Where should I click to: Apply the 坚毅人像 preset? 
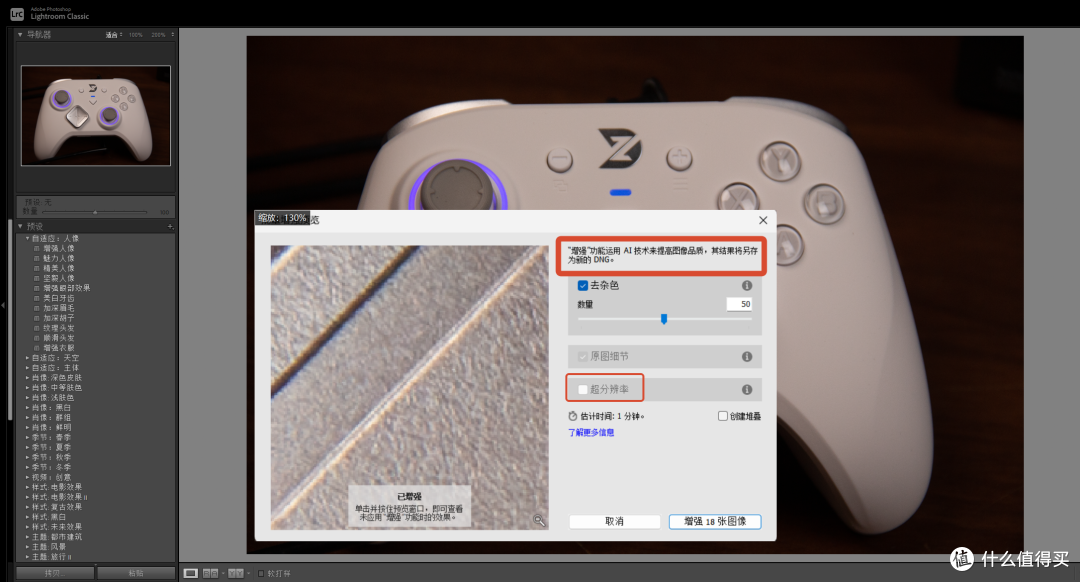coord(59,278)
